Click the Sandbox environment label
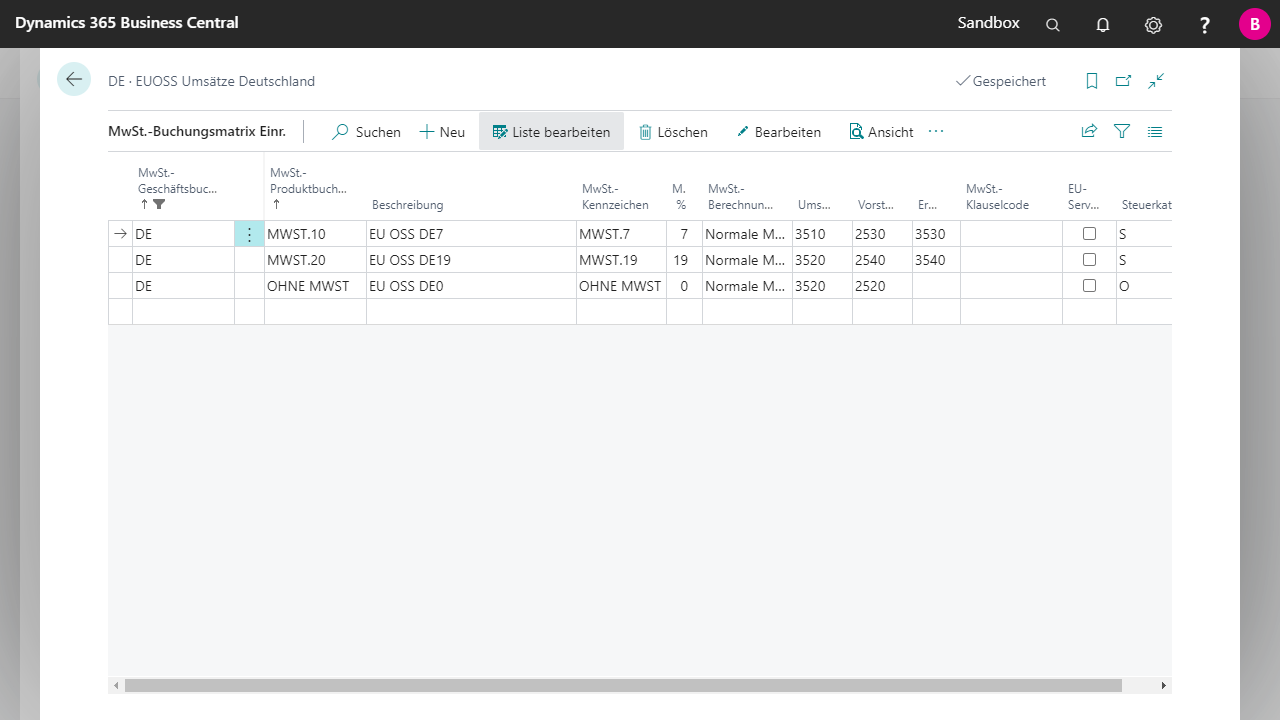Viewport: 1280px width, 720px height. point(989,23)
